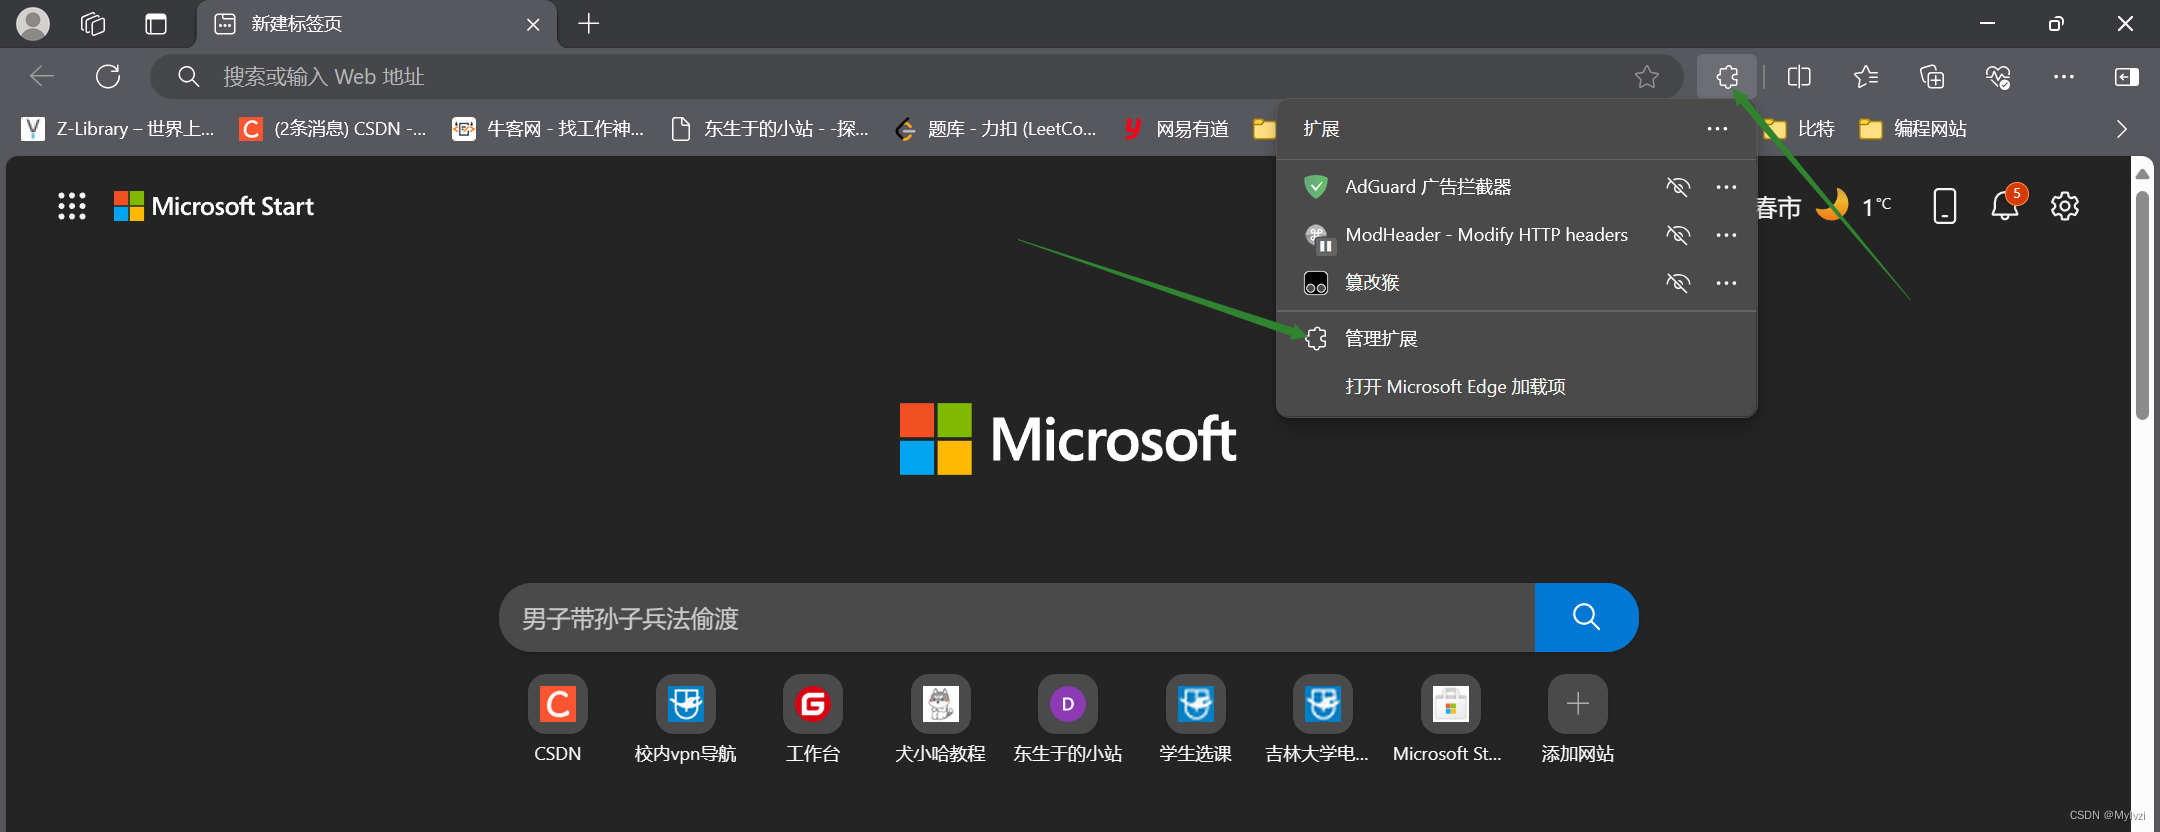Select 管理扩展 in the extensions menu
The height and width of the screenshot is (832, 2160).
[x=1517, y=339]
